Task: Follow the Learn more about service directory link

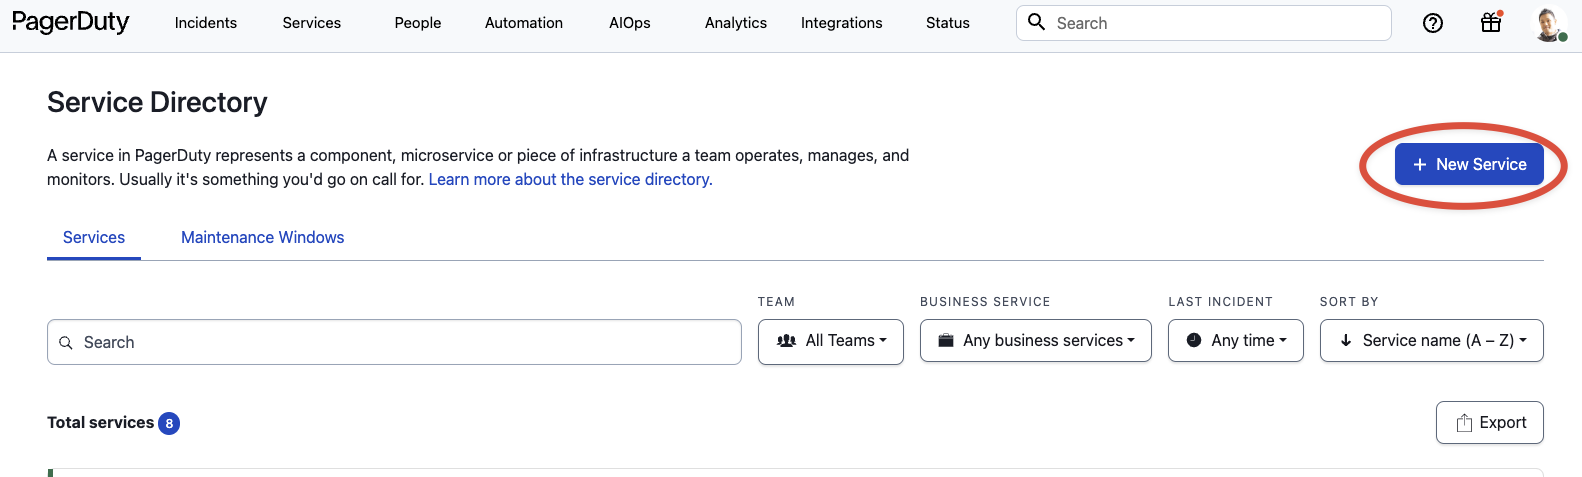Action: 570,180
